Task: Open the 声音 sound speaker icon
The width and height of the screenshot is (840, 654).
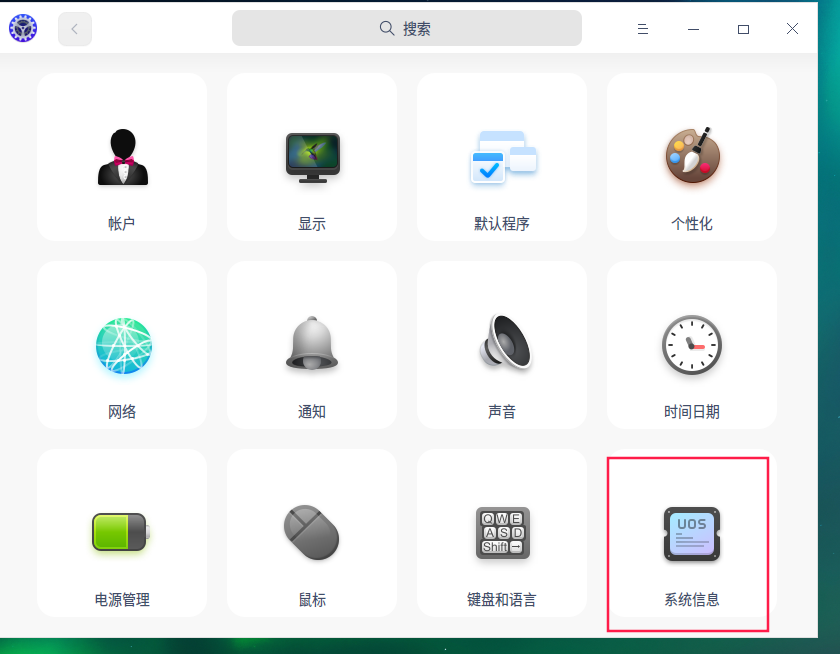Action: pos(502,345)
